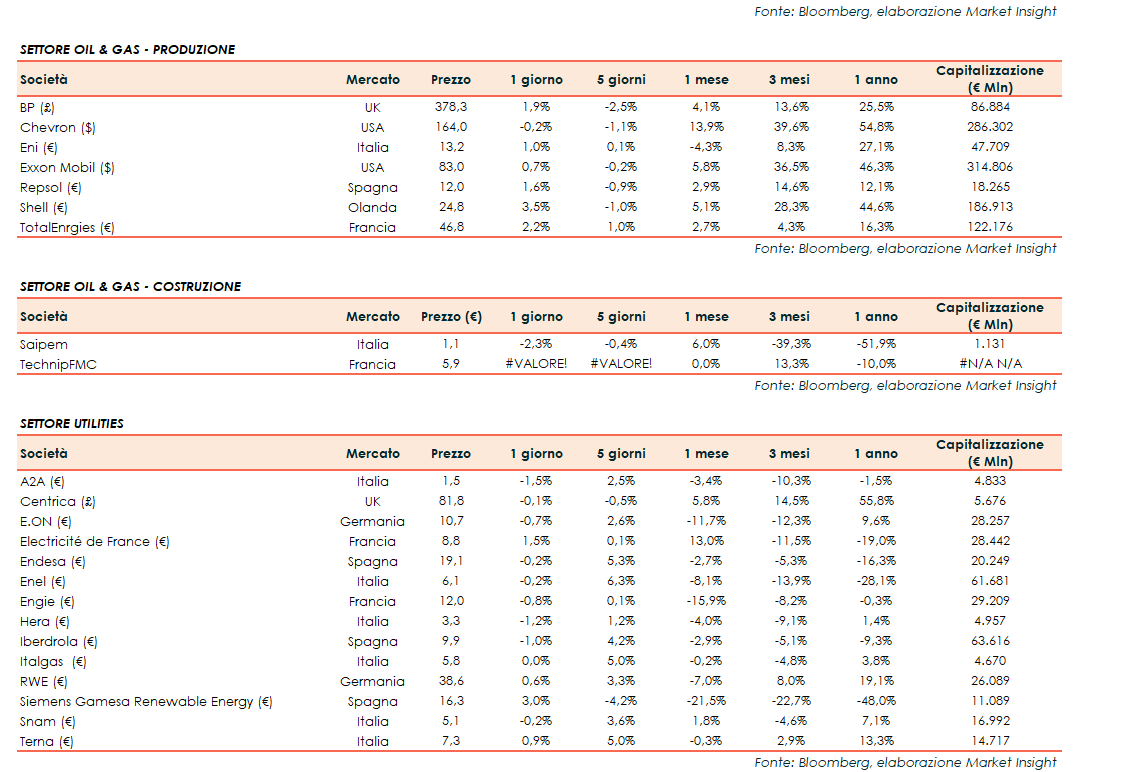This screenshot has width=1126, height=772.
Task: Select the Prezzo (€) column header
Action: [451, 317]
